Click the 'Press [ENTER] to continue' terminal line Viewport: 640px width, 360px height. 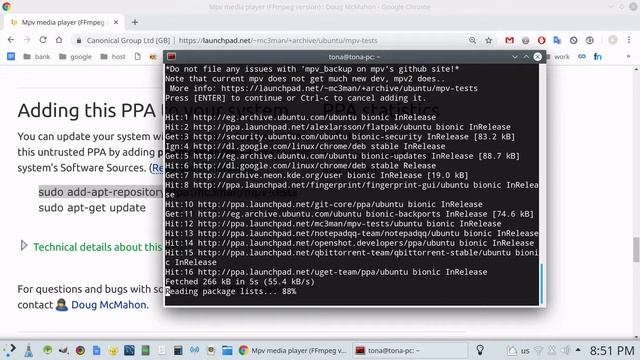click(296, 98)
